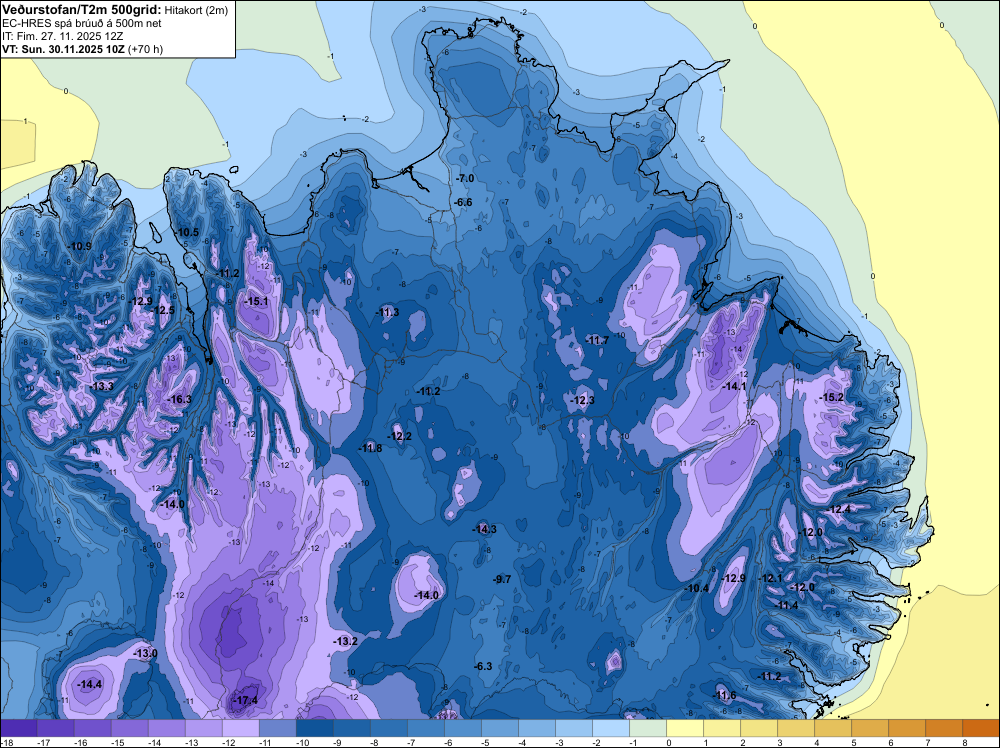This screenshot has width=1000, height=748.
Task: Pick the -10.5 temperature label
Action: pos(187,233)
